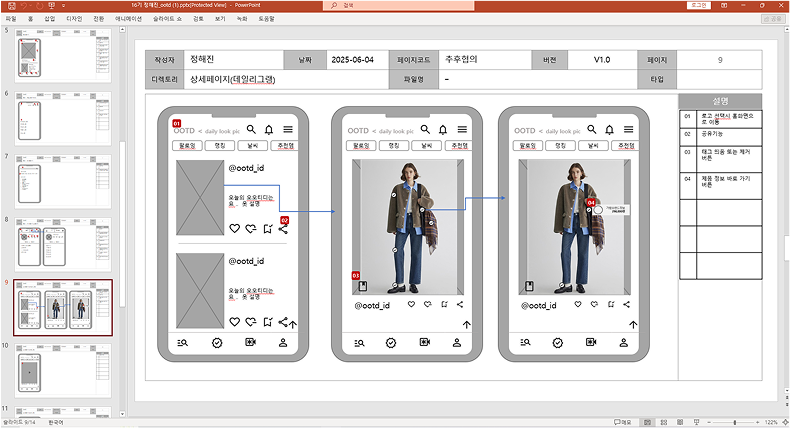Click the 122% zoom level text
Image resolution: width=790 pixels, height=428 pixels.
coord(770,423)
